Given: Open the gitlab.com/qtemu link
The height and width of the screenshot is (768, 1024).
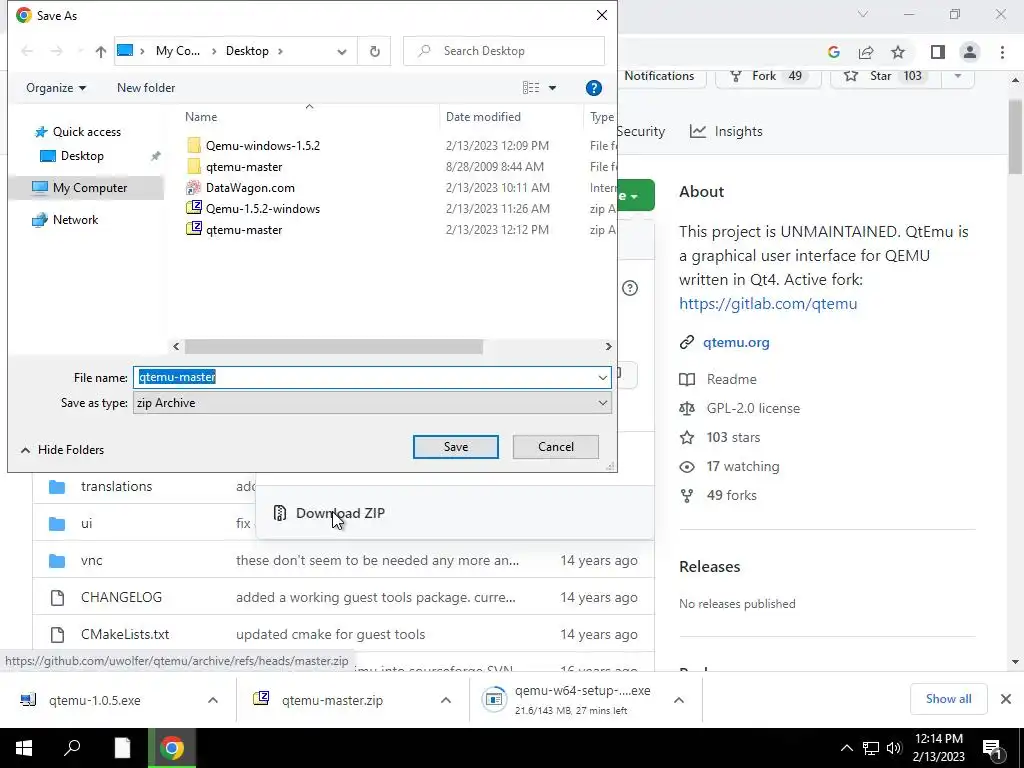Looking at the screenshot, I should pyautogui.click(x=768, y=304).
